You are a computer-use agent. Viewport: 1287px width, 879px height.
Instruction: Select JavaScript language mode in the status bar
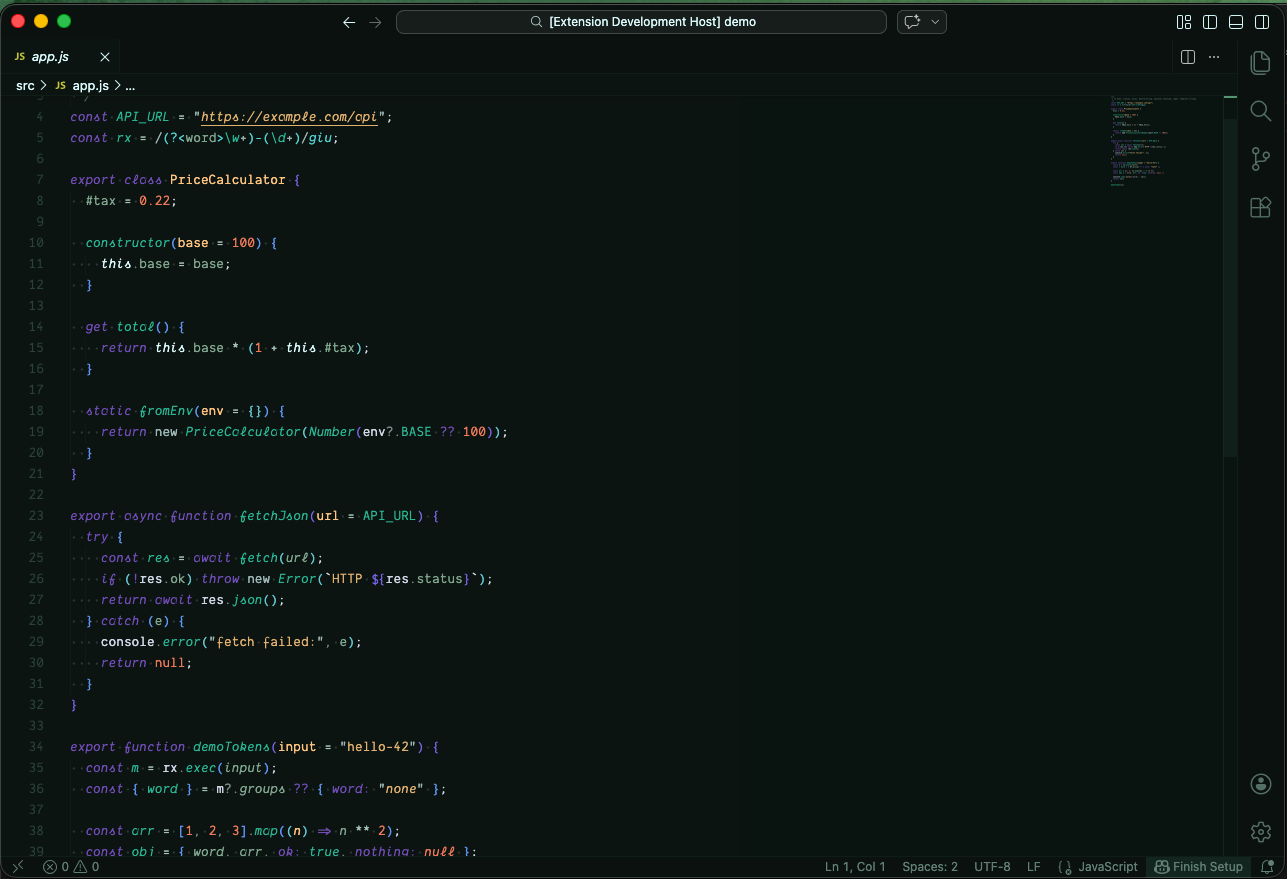pos(1106,866)
